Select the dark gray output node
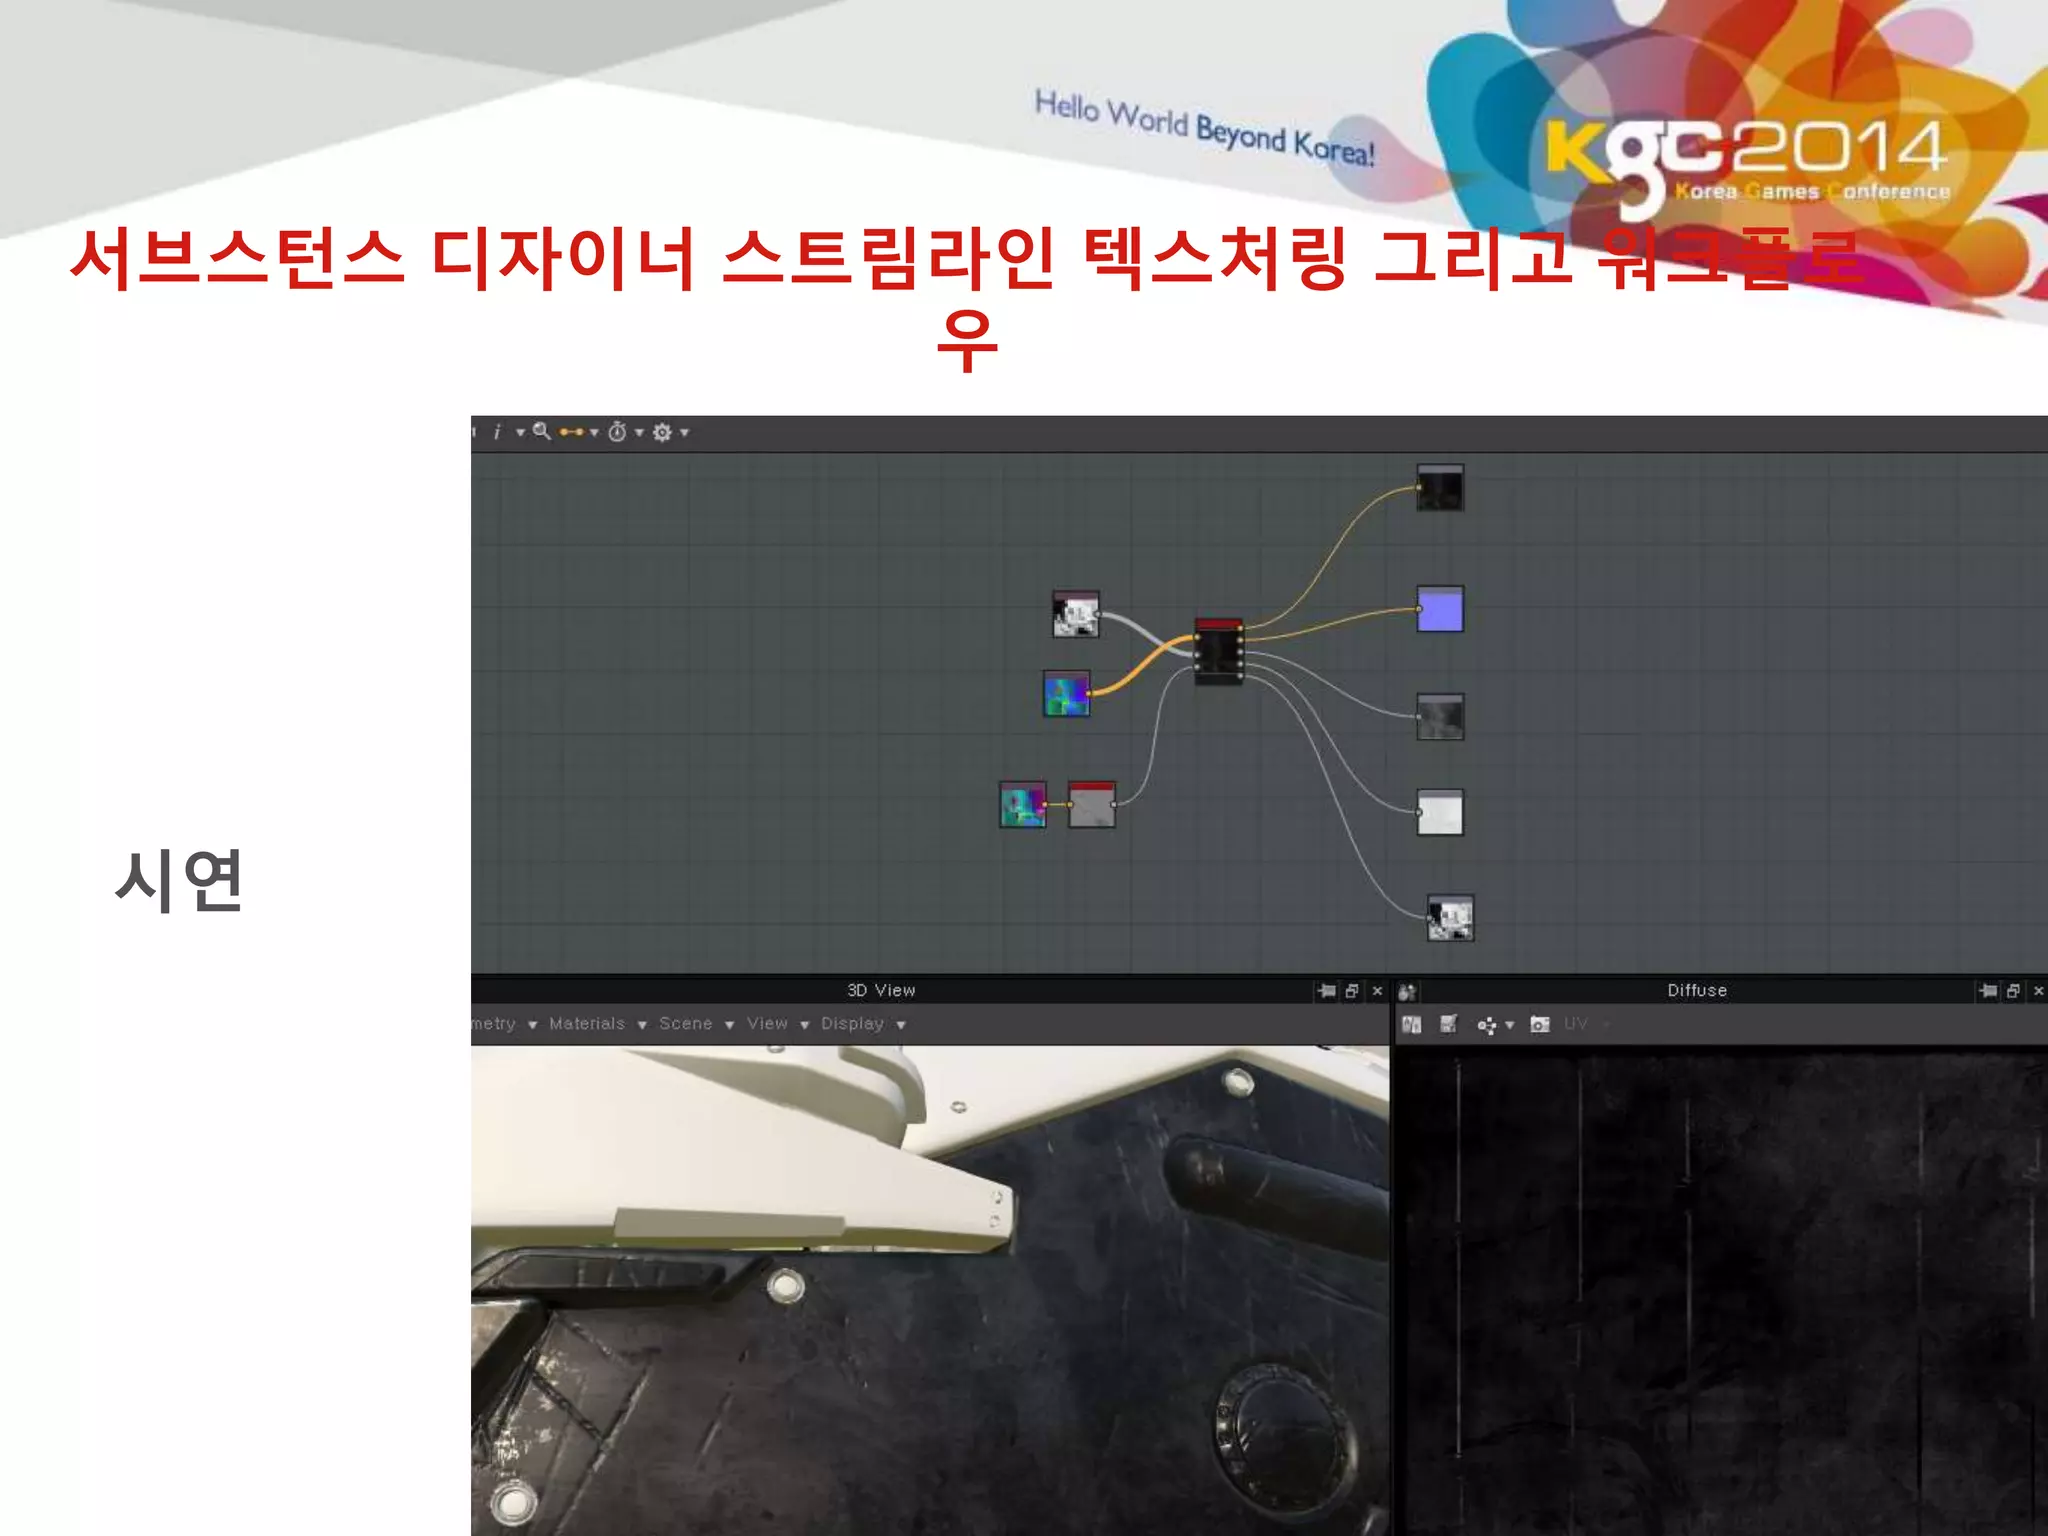 click(x=1441, y=716)
